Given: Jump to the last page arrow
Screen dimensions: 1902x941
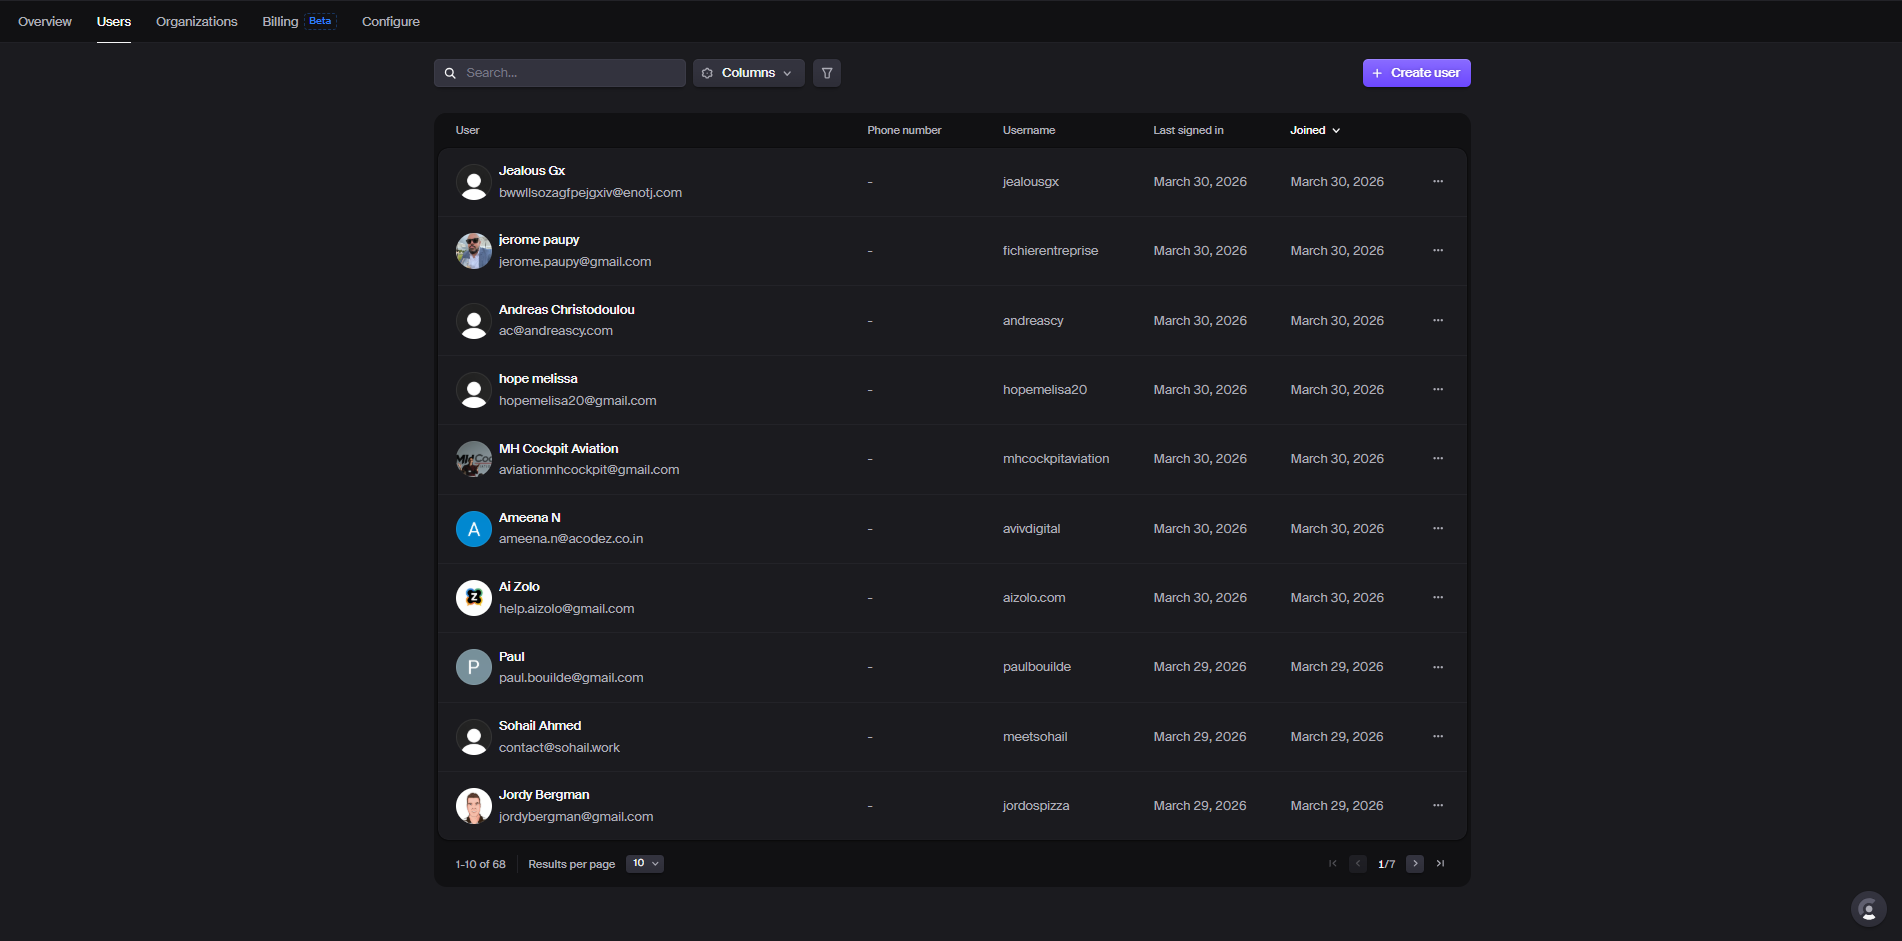Looking at the screenshot, I should (1440, 864).
